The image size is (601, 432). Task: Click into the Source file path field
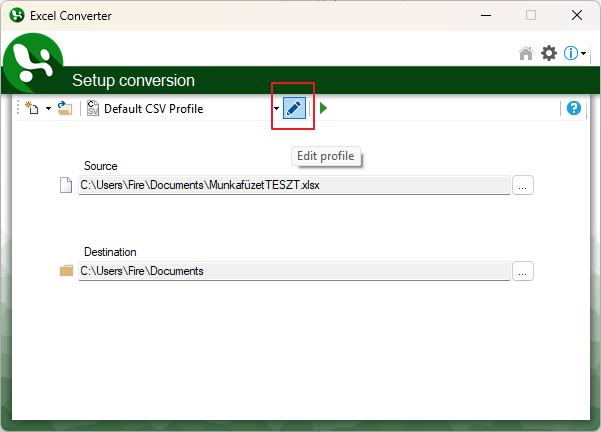pyautogui.click(x=294, y=185)
